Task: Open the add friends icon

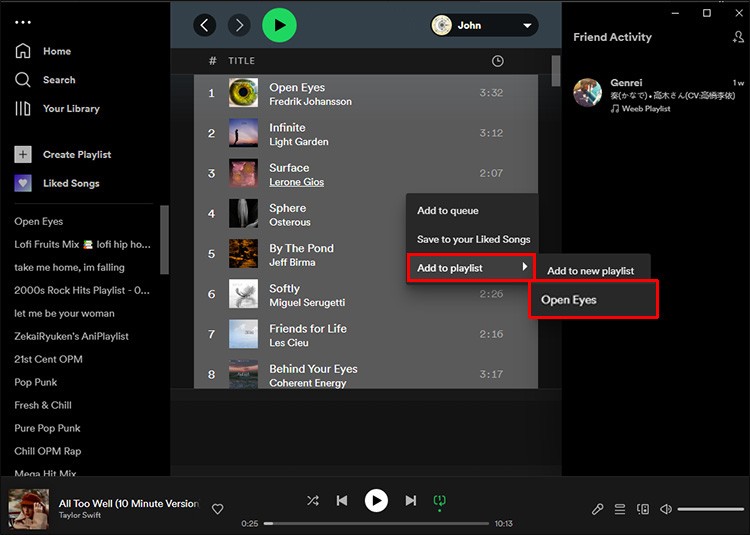Action: (738, 37)
